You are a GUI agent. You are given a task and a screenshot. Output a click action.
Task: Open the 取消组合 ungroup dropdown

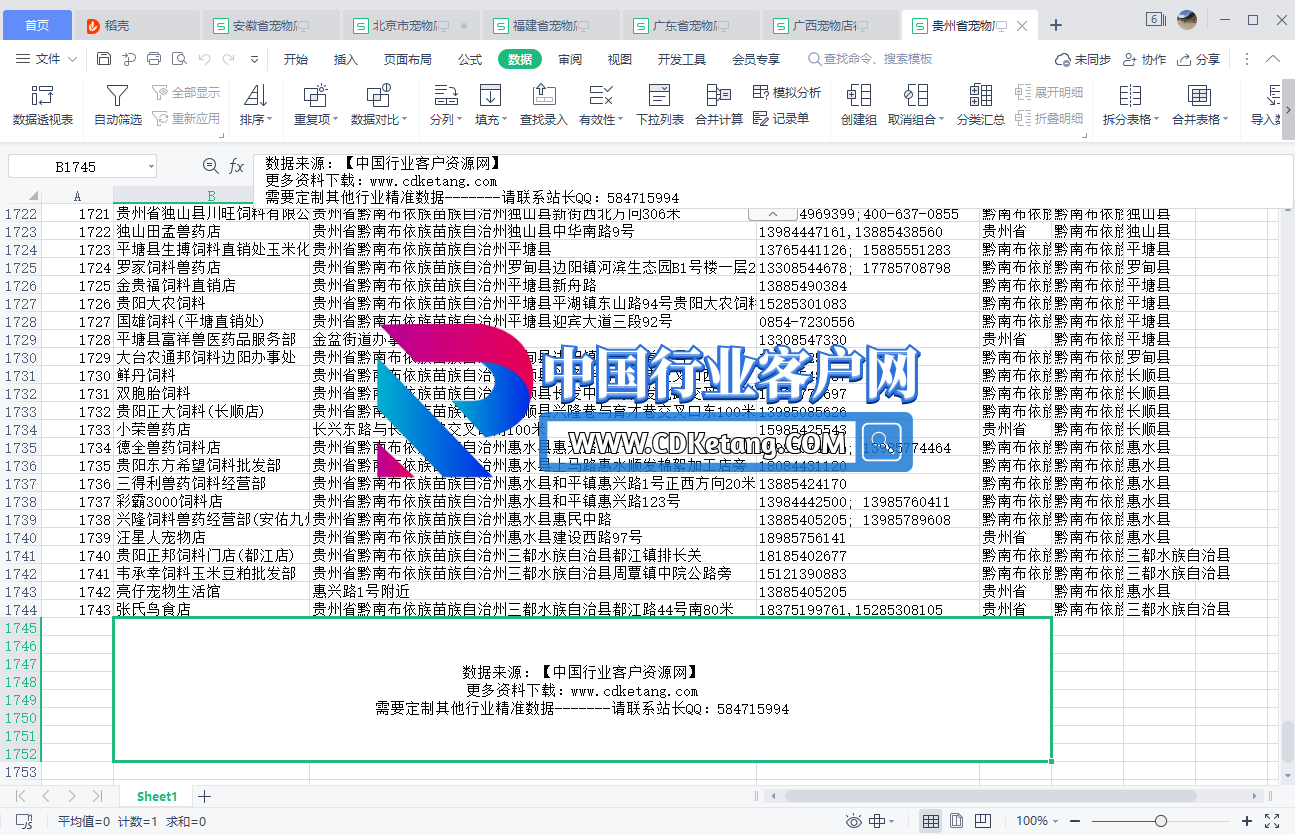pyautogui.click(x=916, y=105)
